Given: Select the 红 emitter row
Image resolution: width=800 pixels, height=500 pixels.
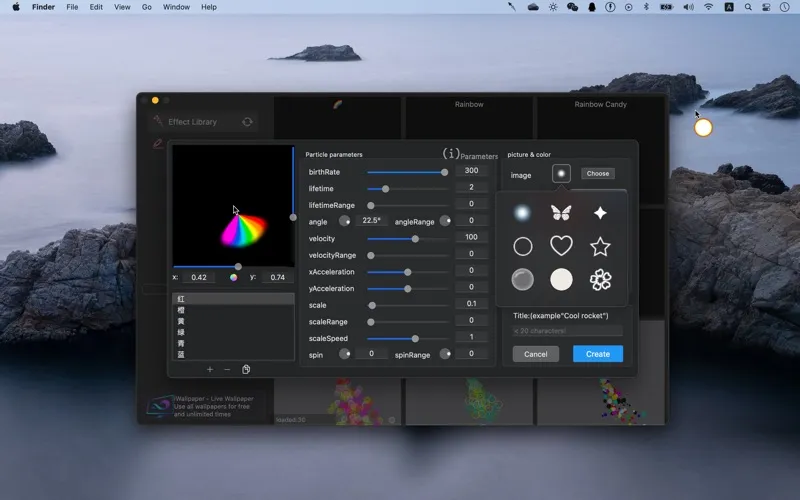Looking at the screenshot, I should click(233, 299).
